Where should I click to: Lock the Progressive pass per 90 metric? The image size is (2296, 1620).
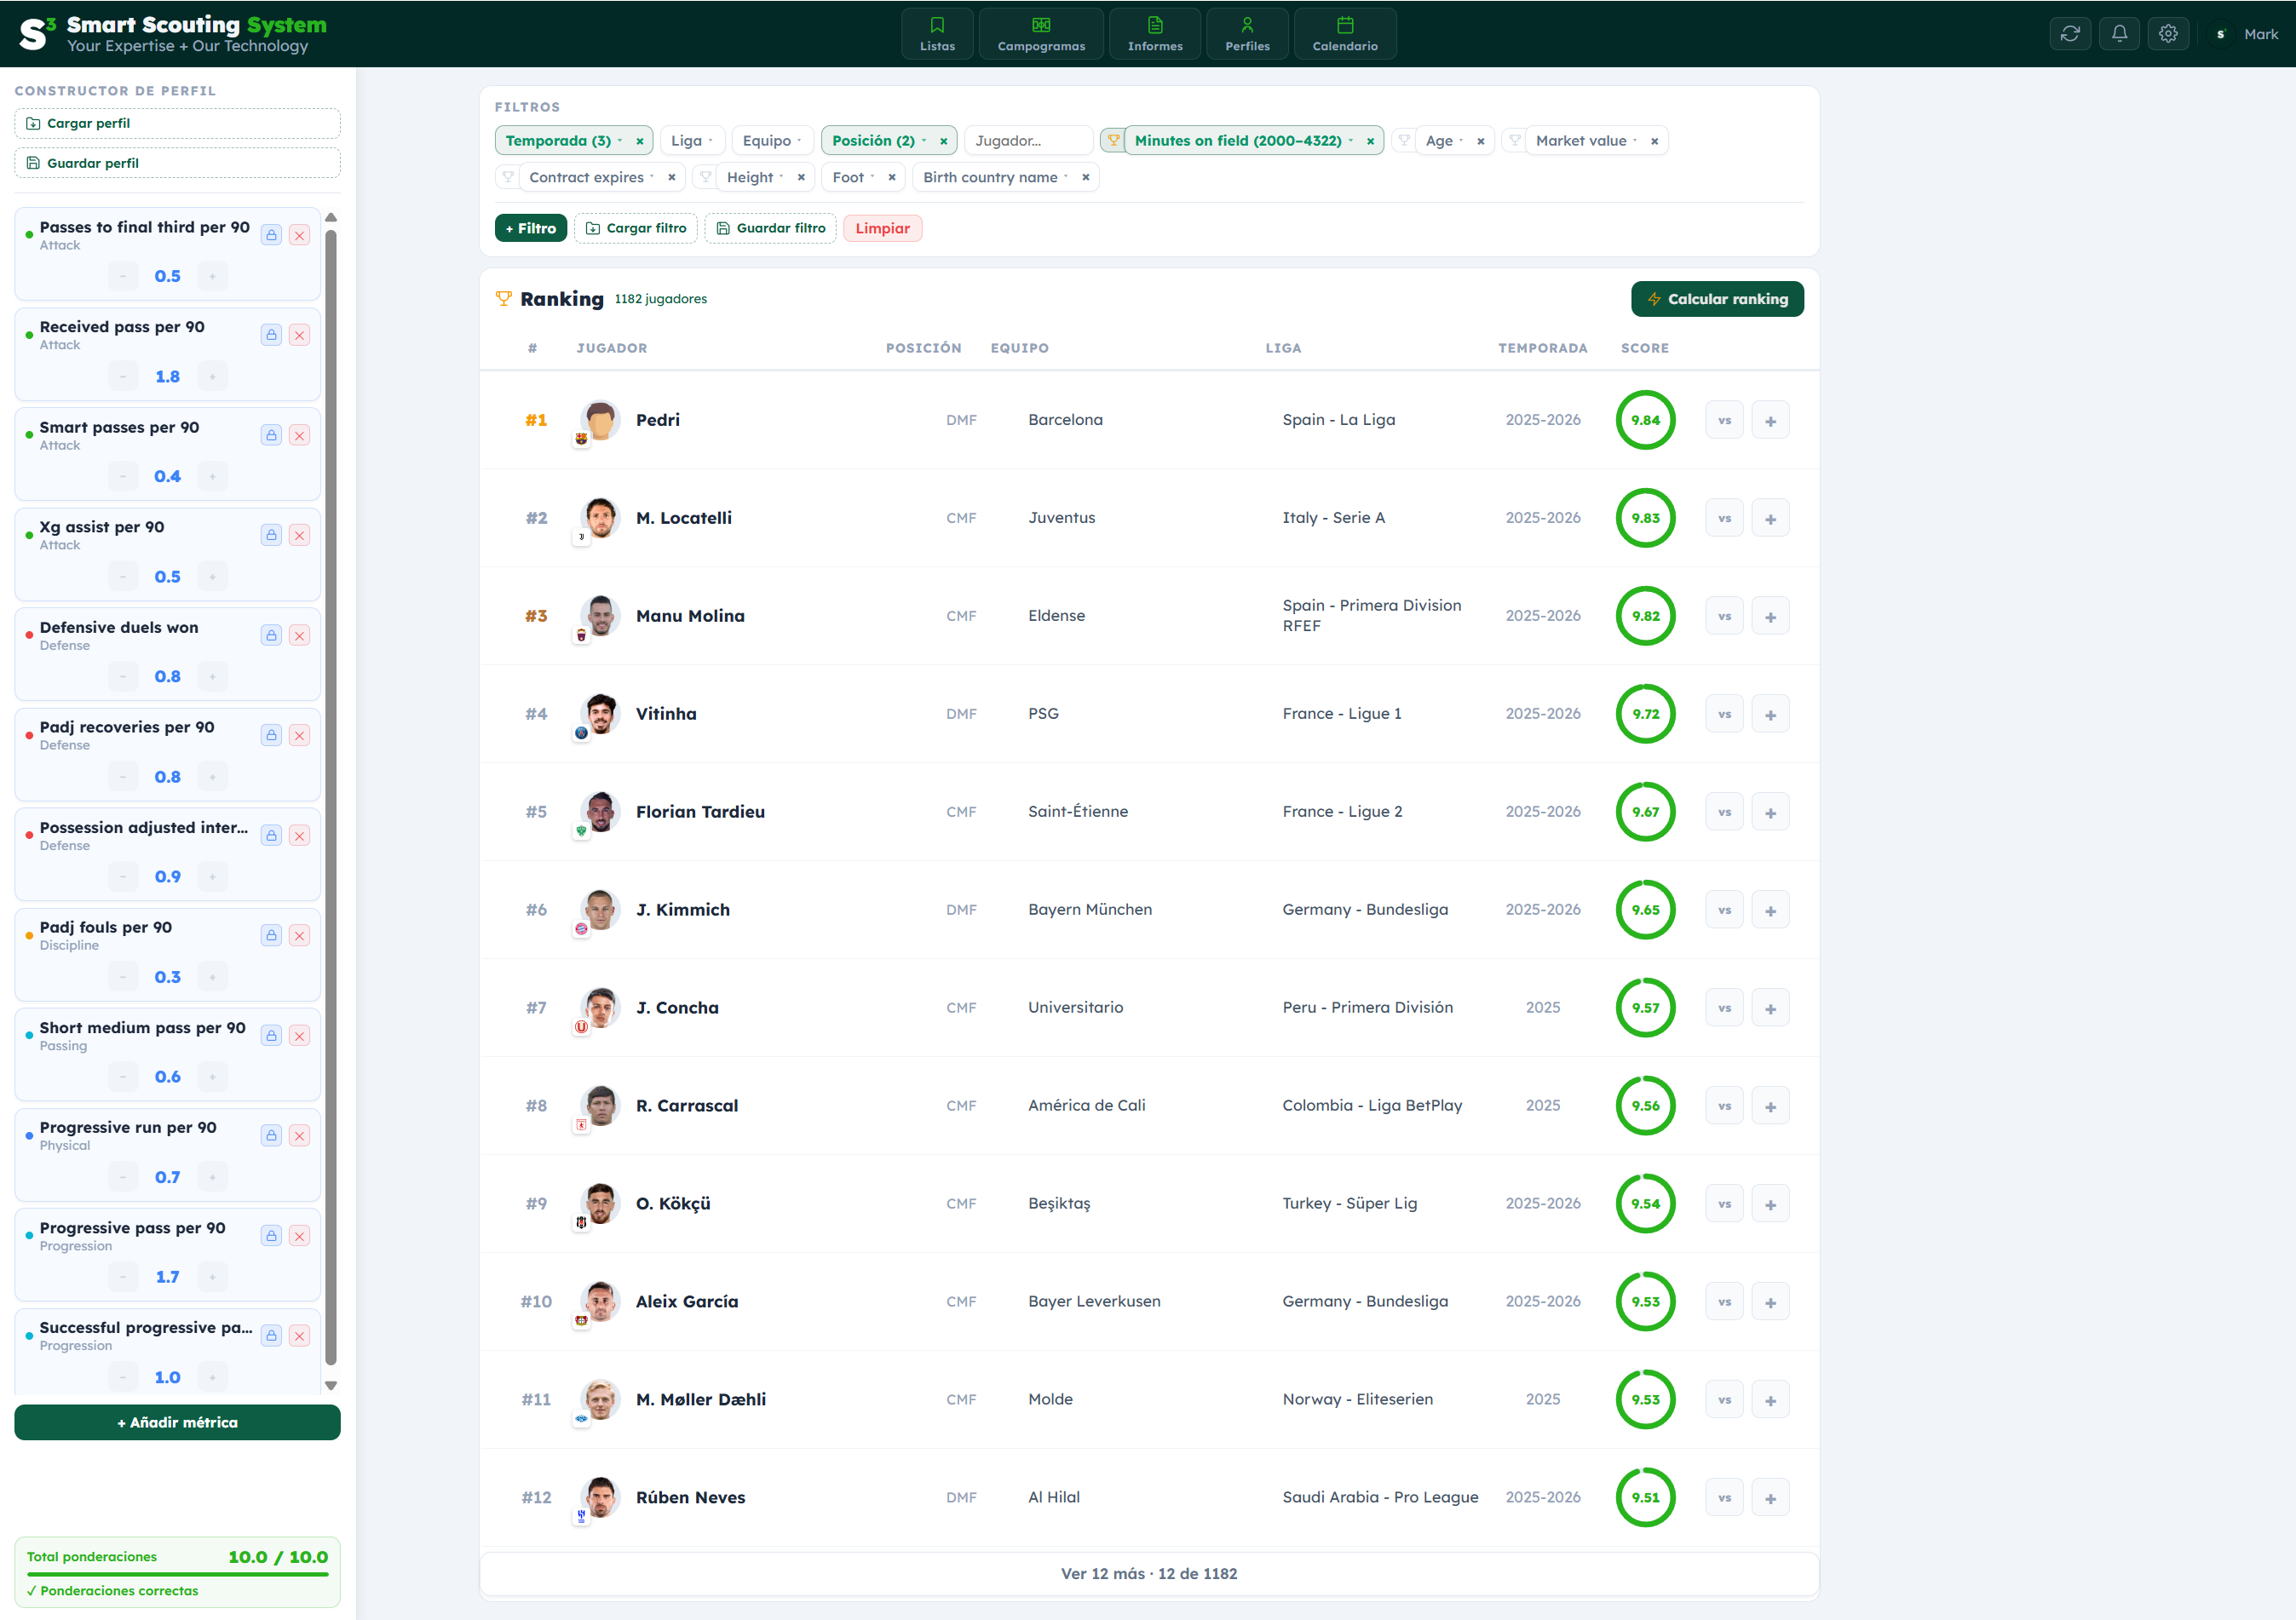tap(271, 1235)
